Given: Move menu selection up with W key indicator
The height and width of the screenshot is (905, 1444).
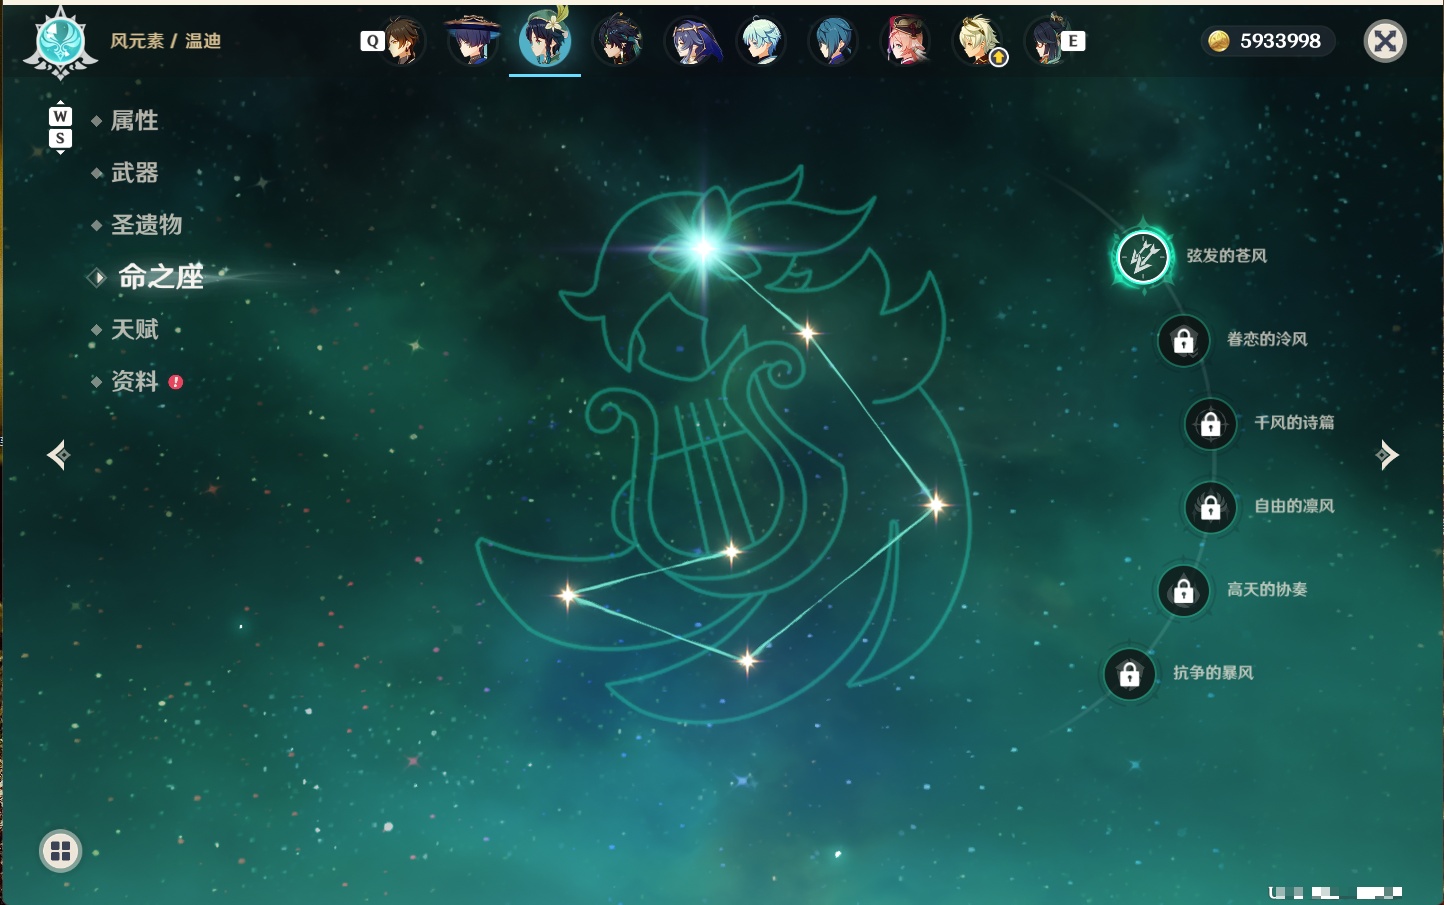Looking at the screenshot, I should click(60, 116).
